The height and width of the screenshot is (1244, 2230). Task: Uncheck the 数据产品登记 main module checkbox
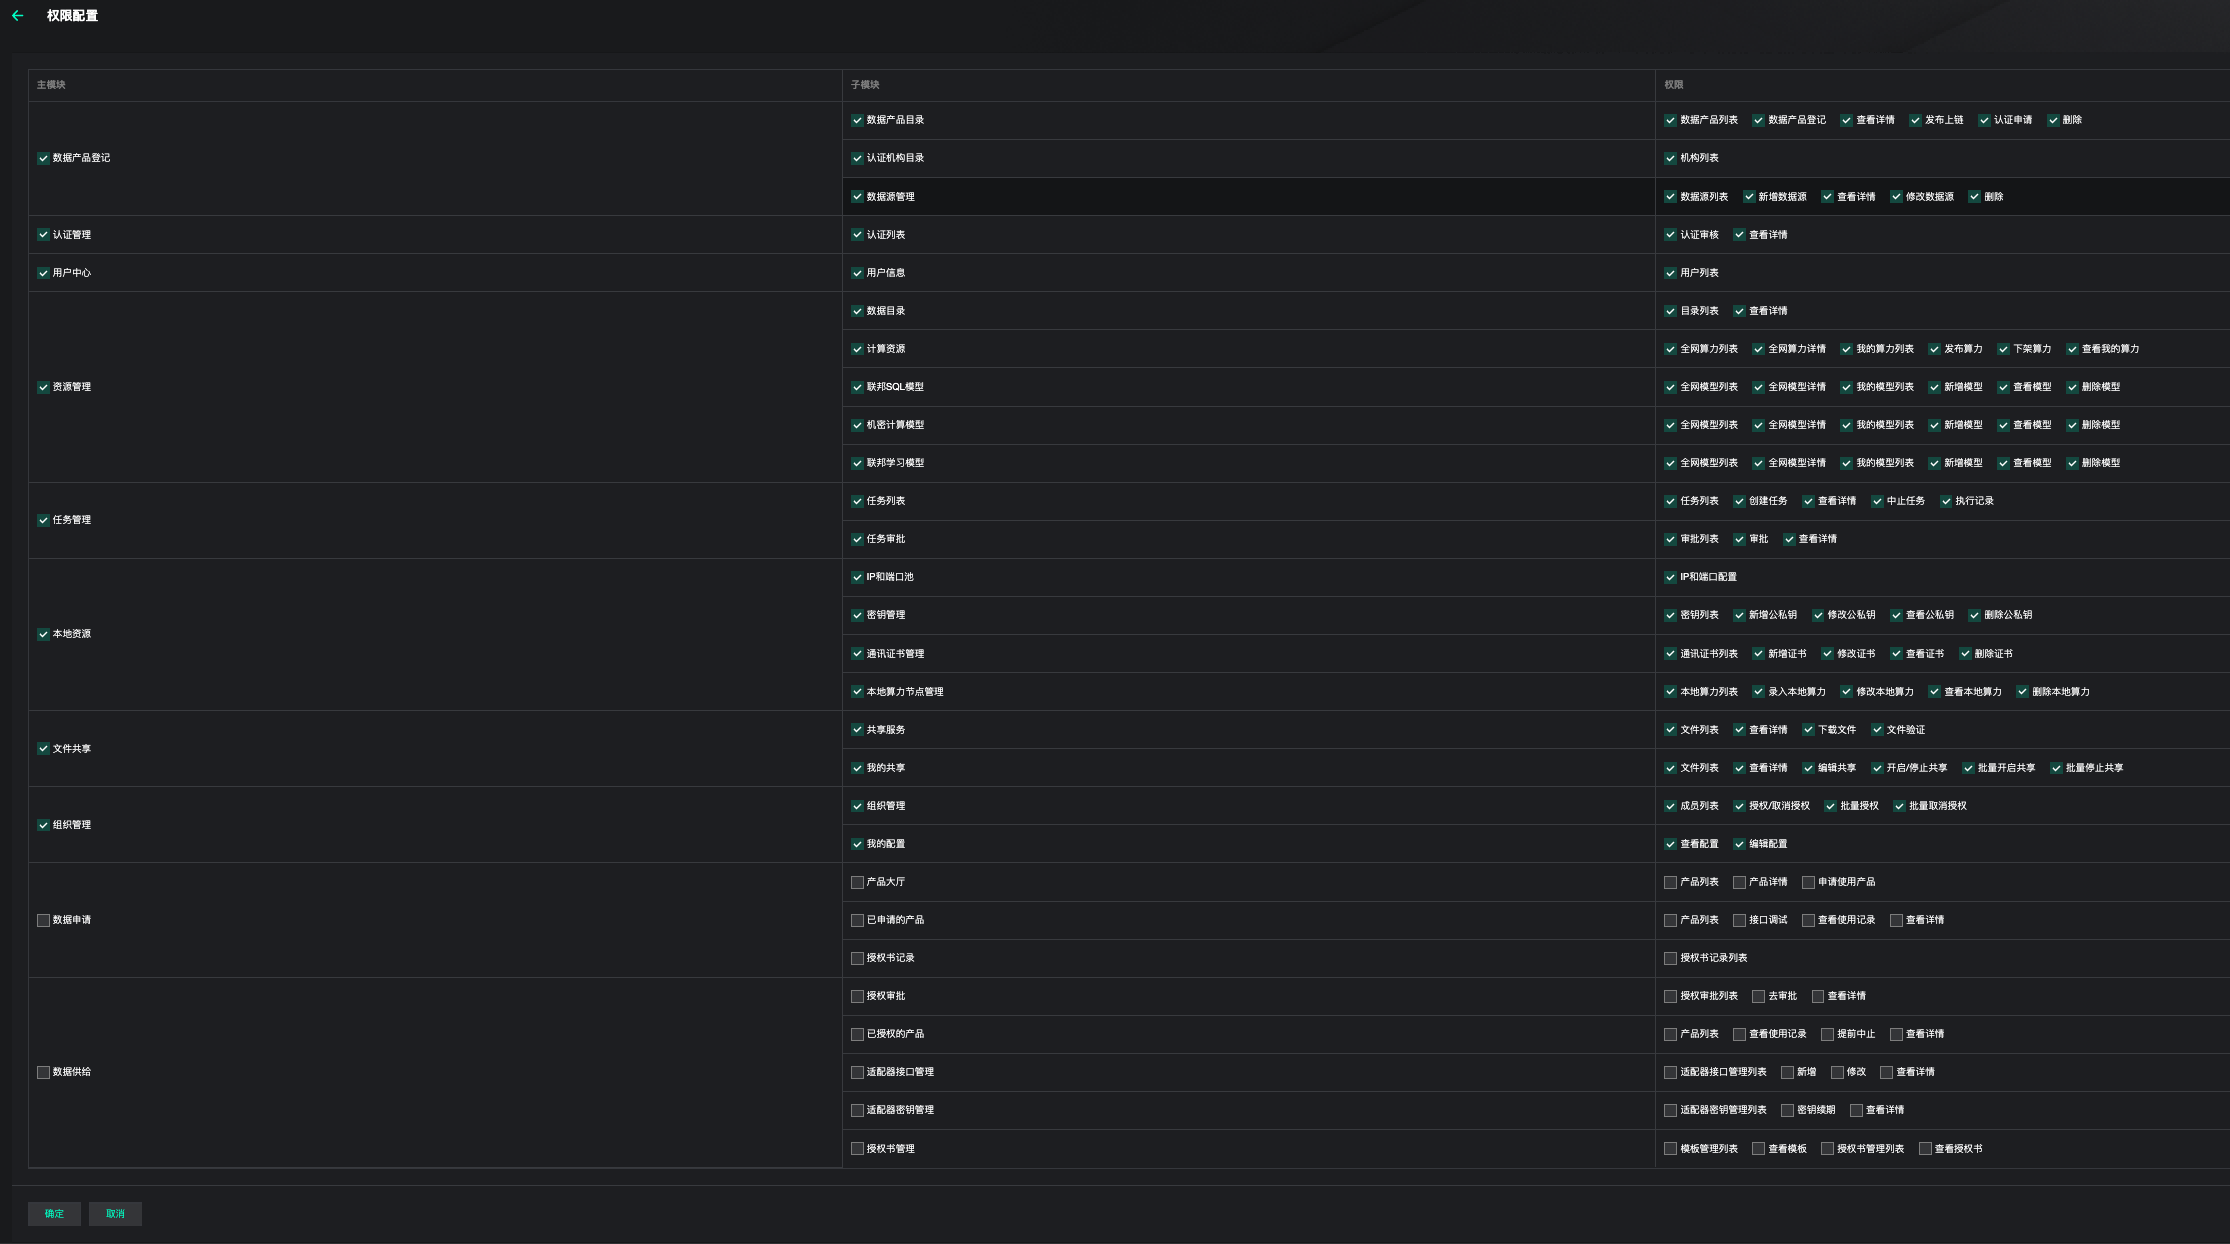43,158
